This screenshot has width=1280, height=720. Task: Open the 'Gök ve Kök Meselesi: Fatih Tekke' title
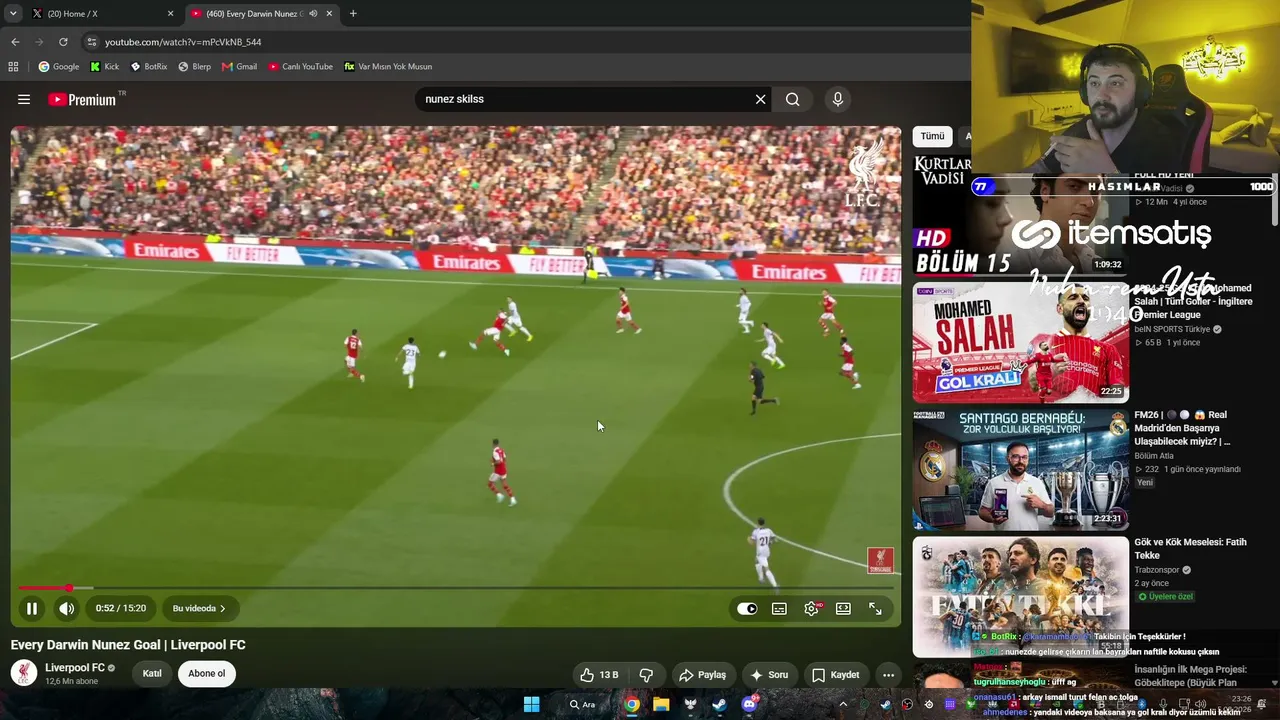click(x=1190, y=548)
